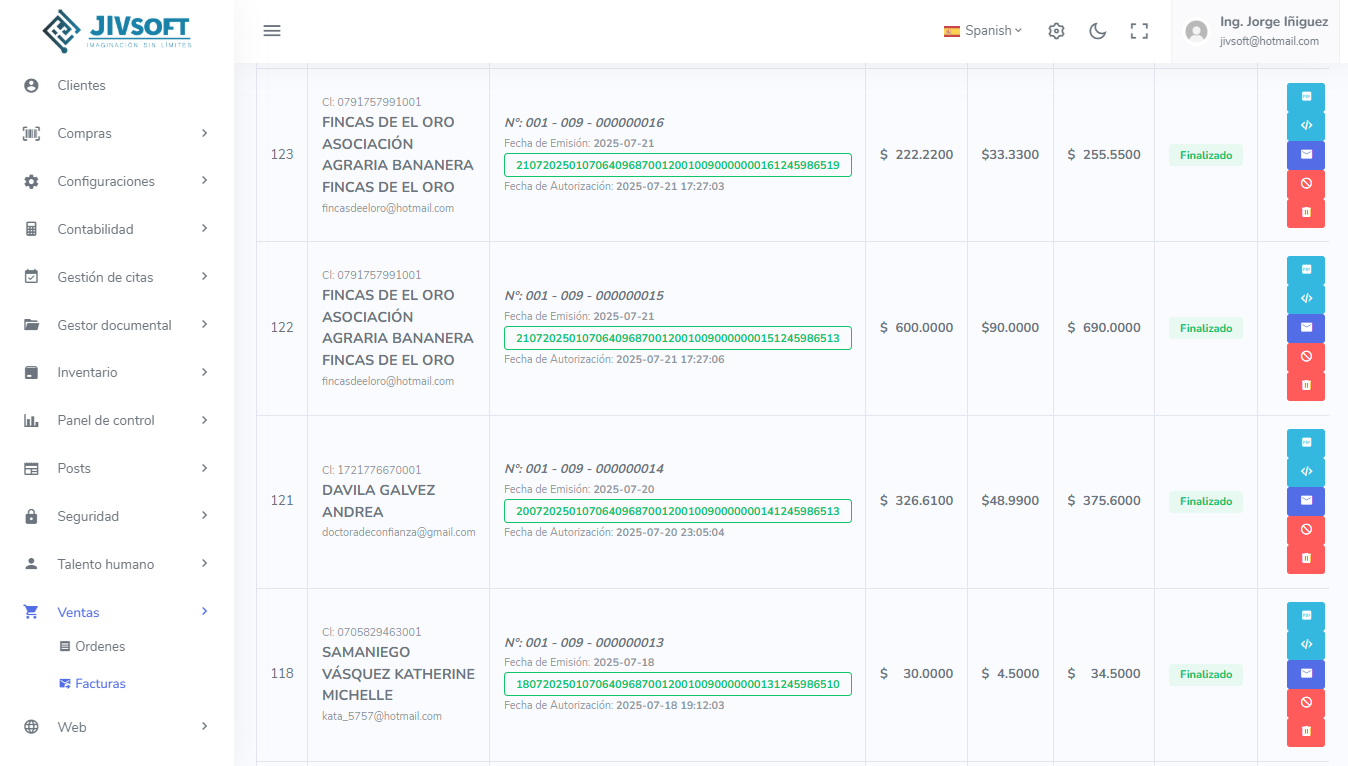1348x766 pixels.
Task: Expand the Inventario sidebar section
Action: tap(117, 373)
